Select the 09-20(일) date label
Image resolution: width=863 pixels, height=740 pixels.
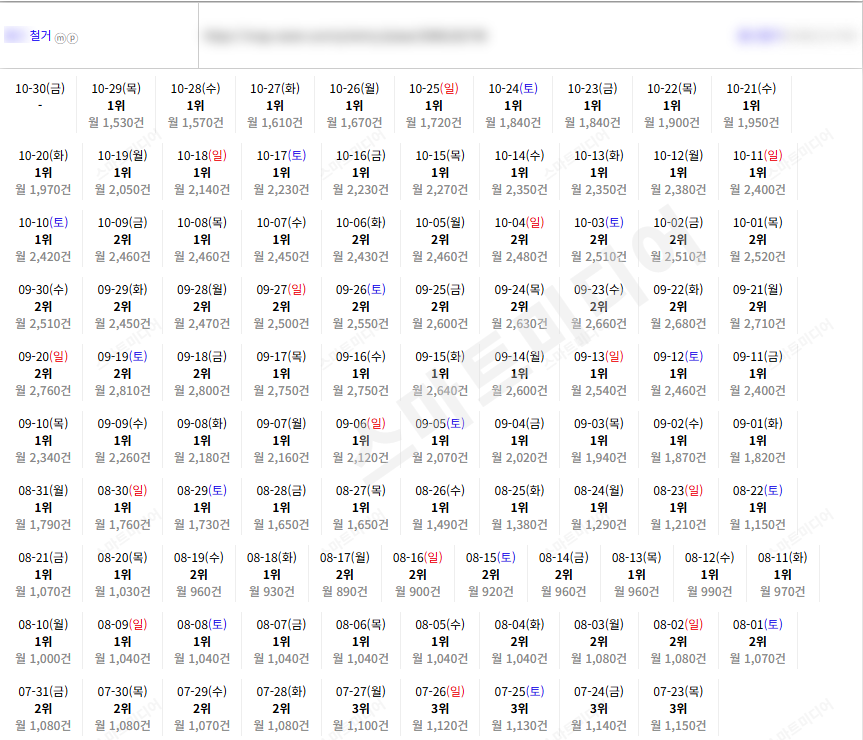click(43, 357)
